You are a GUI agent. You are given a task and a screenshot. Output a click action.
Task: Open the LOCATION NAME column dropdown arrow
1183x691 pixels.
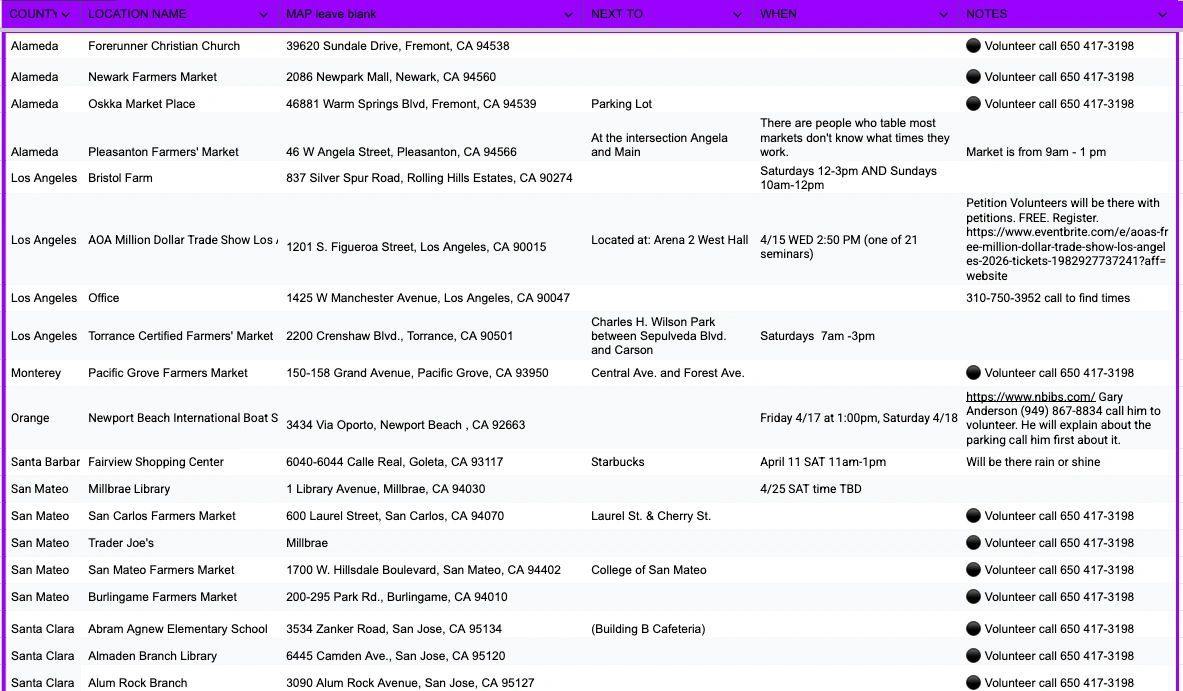264,15
